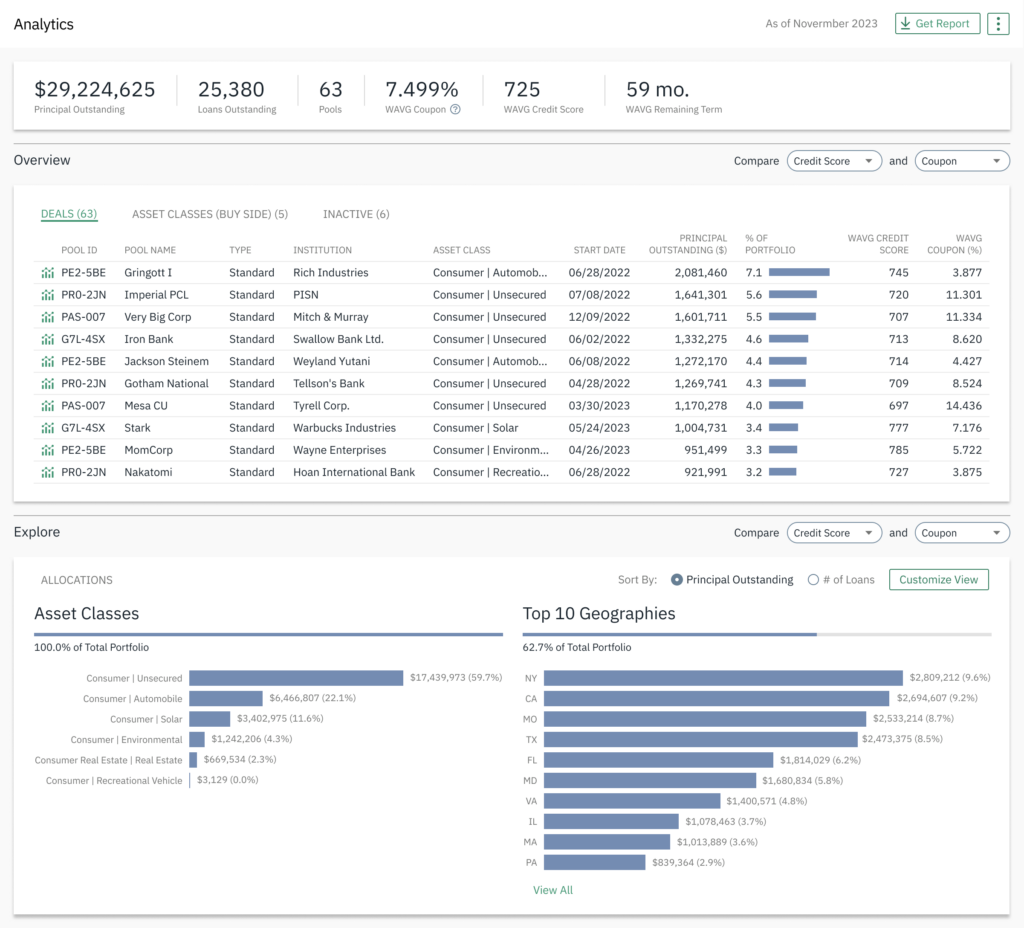Click the chart icon in Imperial PCL row
Viewport: 1024px width, 928px height.
click(47, 295)
